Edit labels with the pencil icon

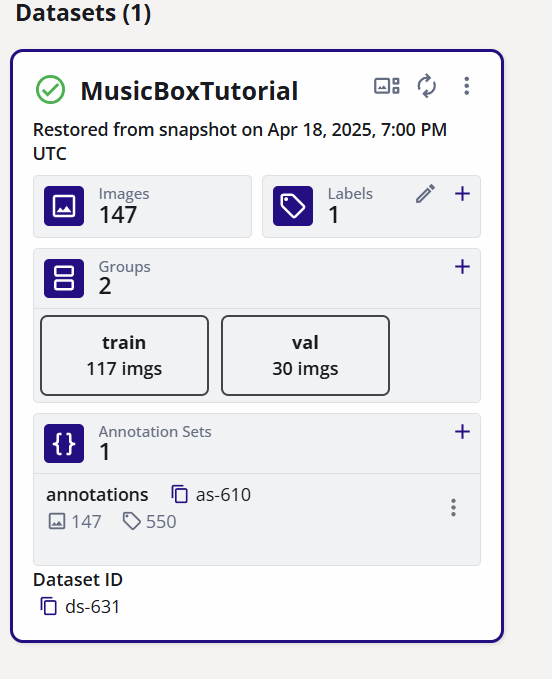(426, 194)
